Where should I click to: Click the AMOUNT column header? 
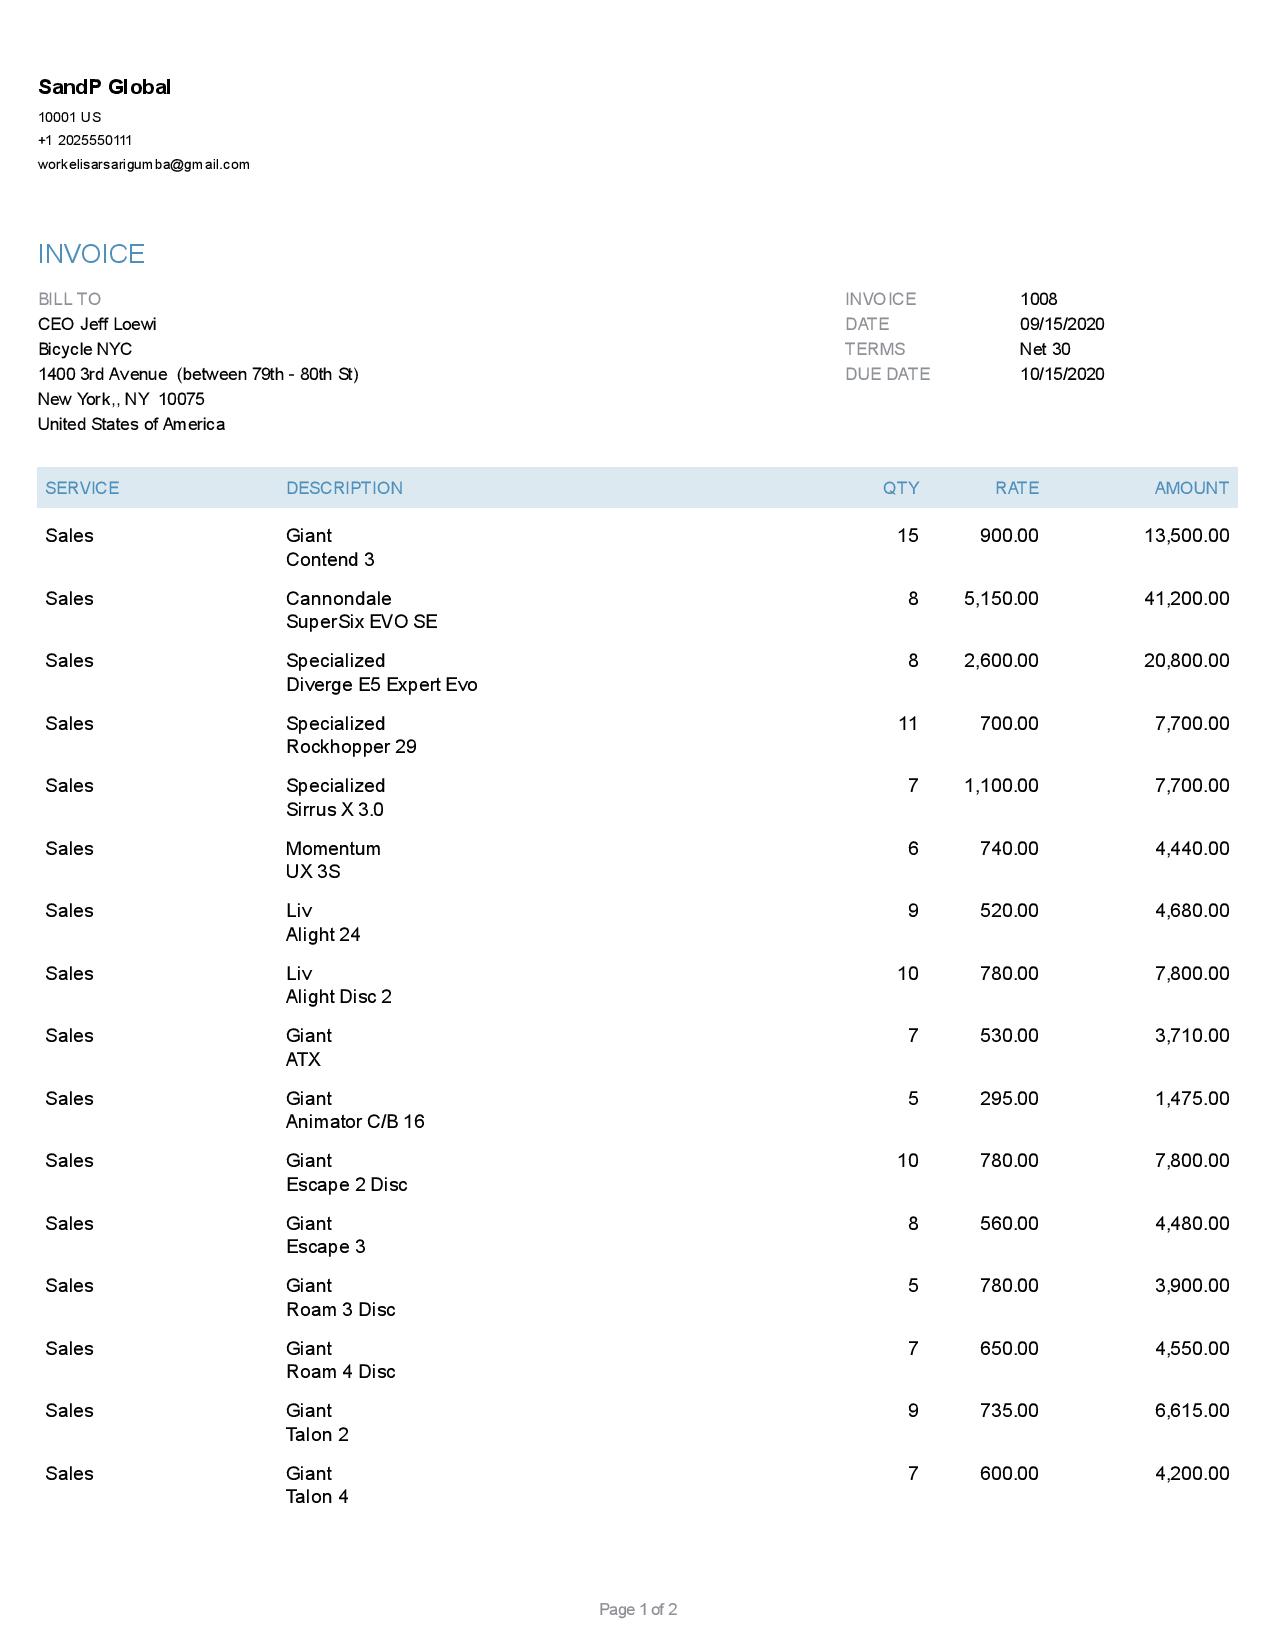pyautogui.click(x=1191, y=488)
